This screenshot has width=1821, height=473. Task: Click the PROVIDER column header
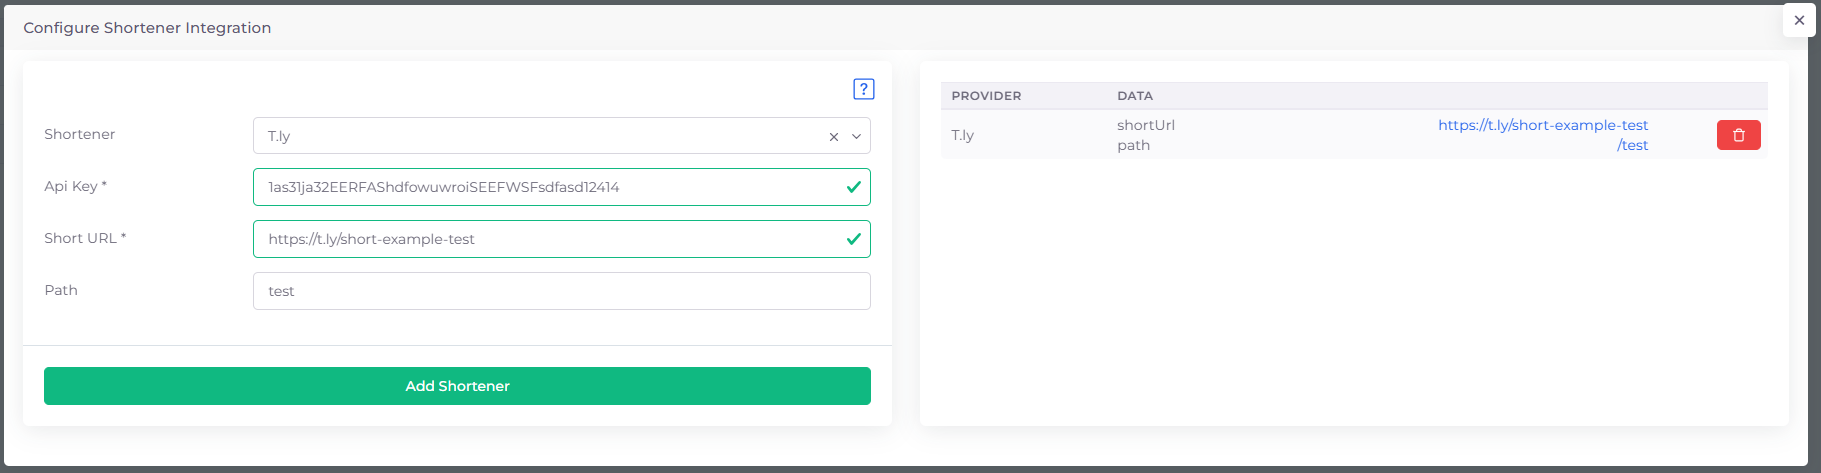[x=986, y=96]
